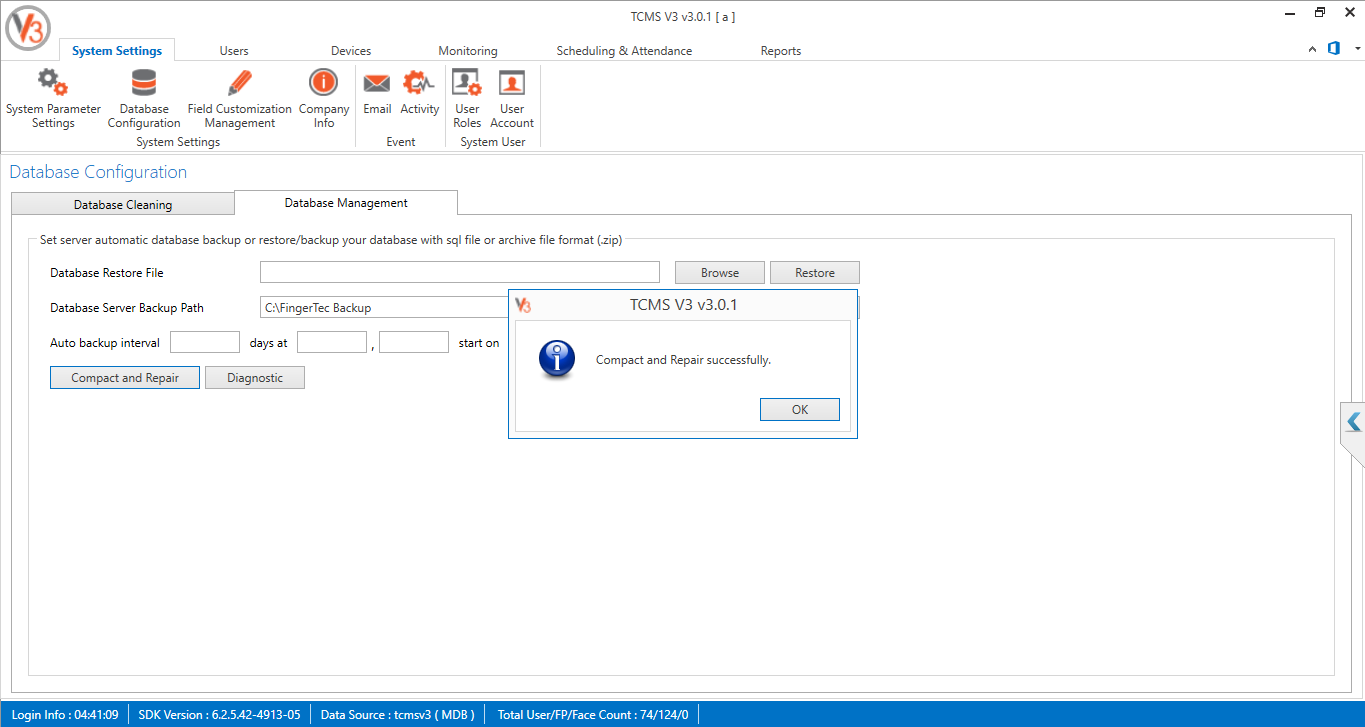The height and width of the screenshot is (727, 1365).
Task: Restore down the application window
Action: pyautogui.click(x=1320, y=13)
